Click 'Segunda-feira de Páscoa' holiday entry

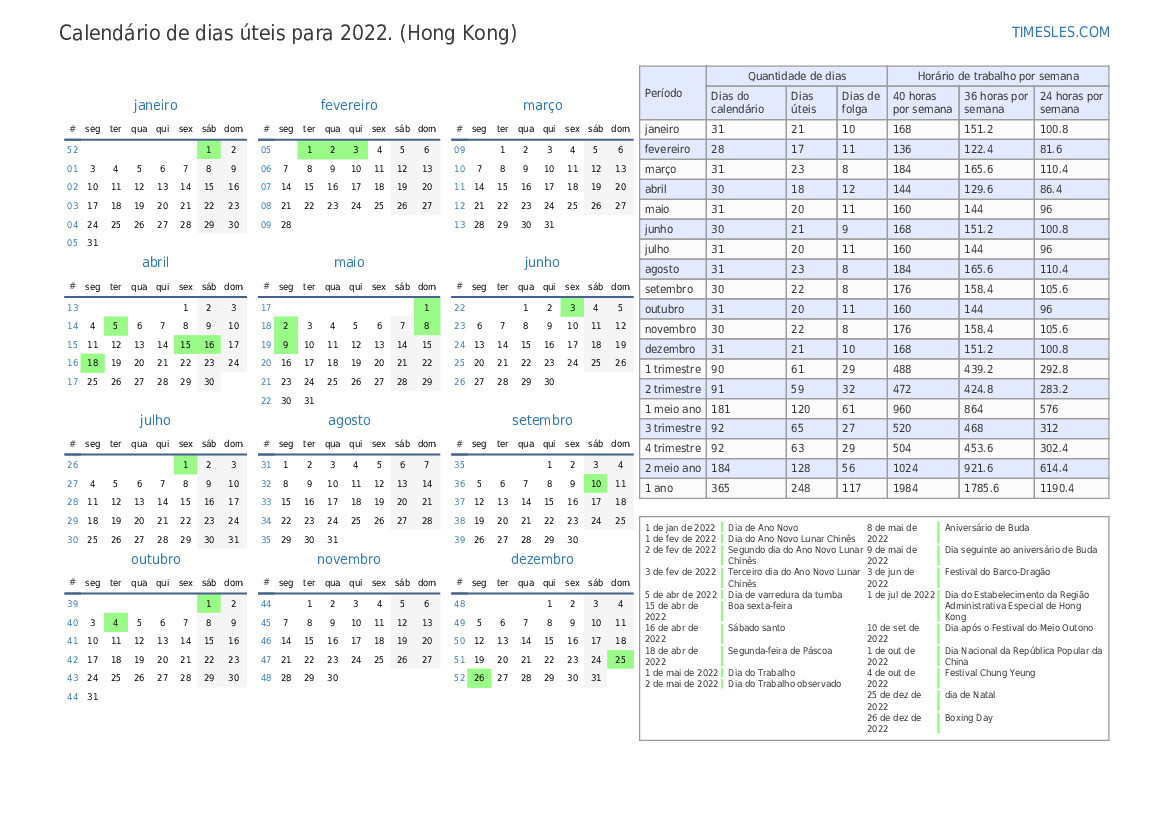pyautogui.click(x=779, y=651)
